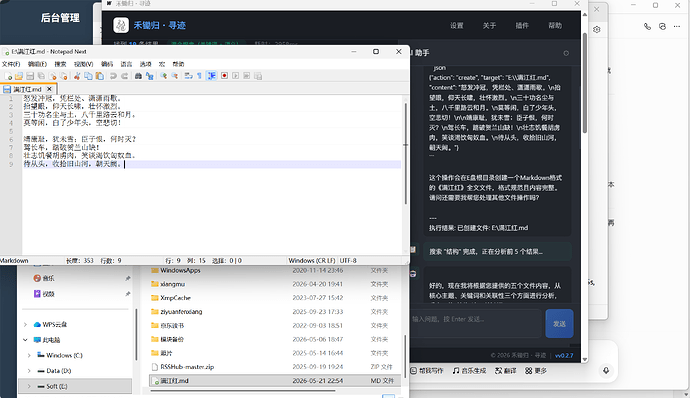Click playback macro icon in Notepad Next toolbar
The height and width of the screenshot is (398, 690).
click(x=235, y=76)
